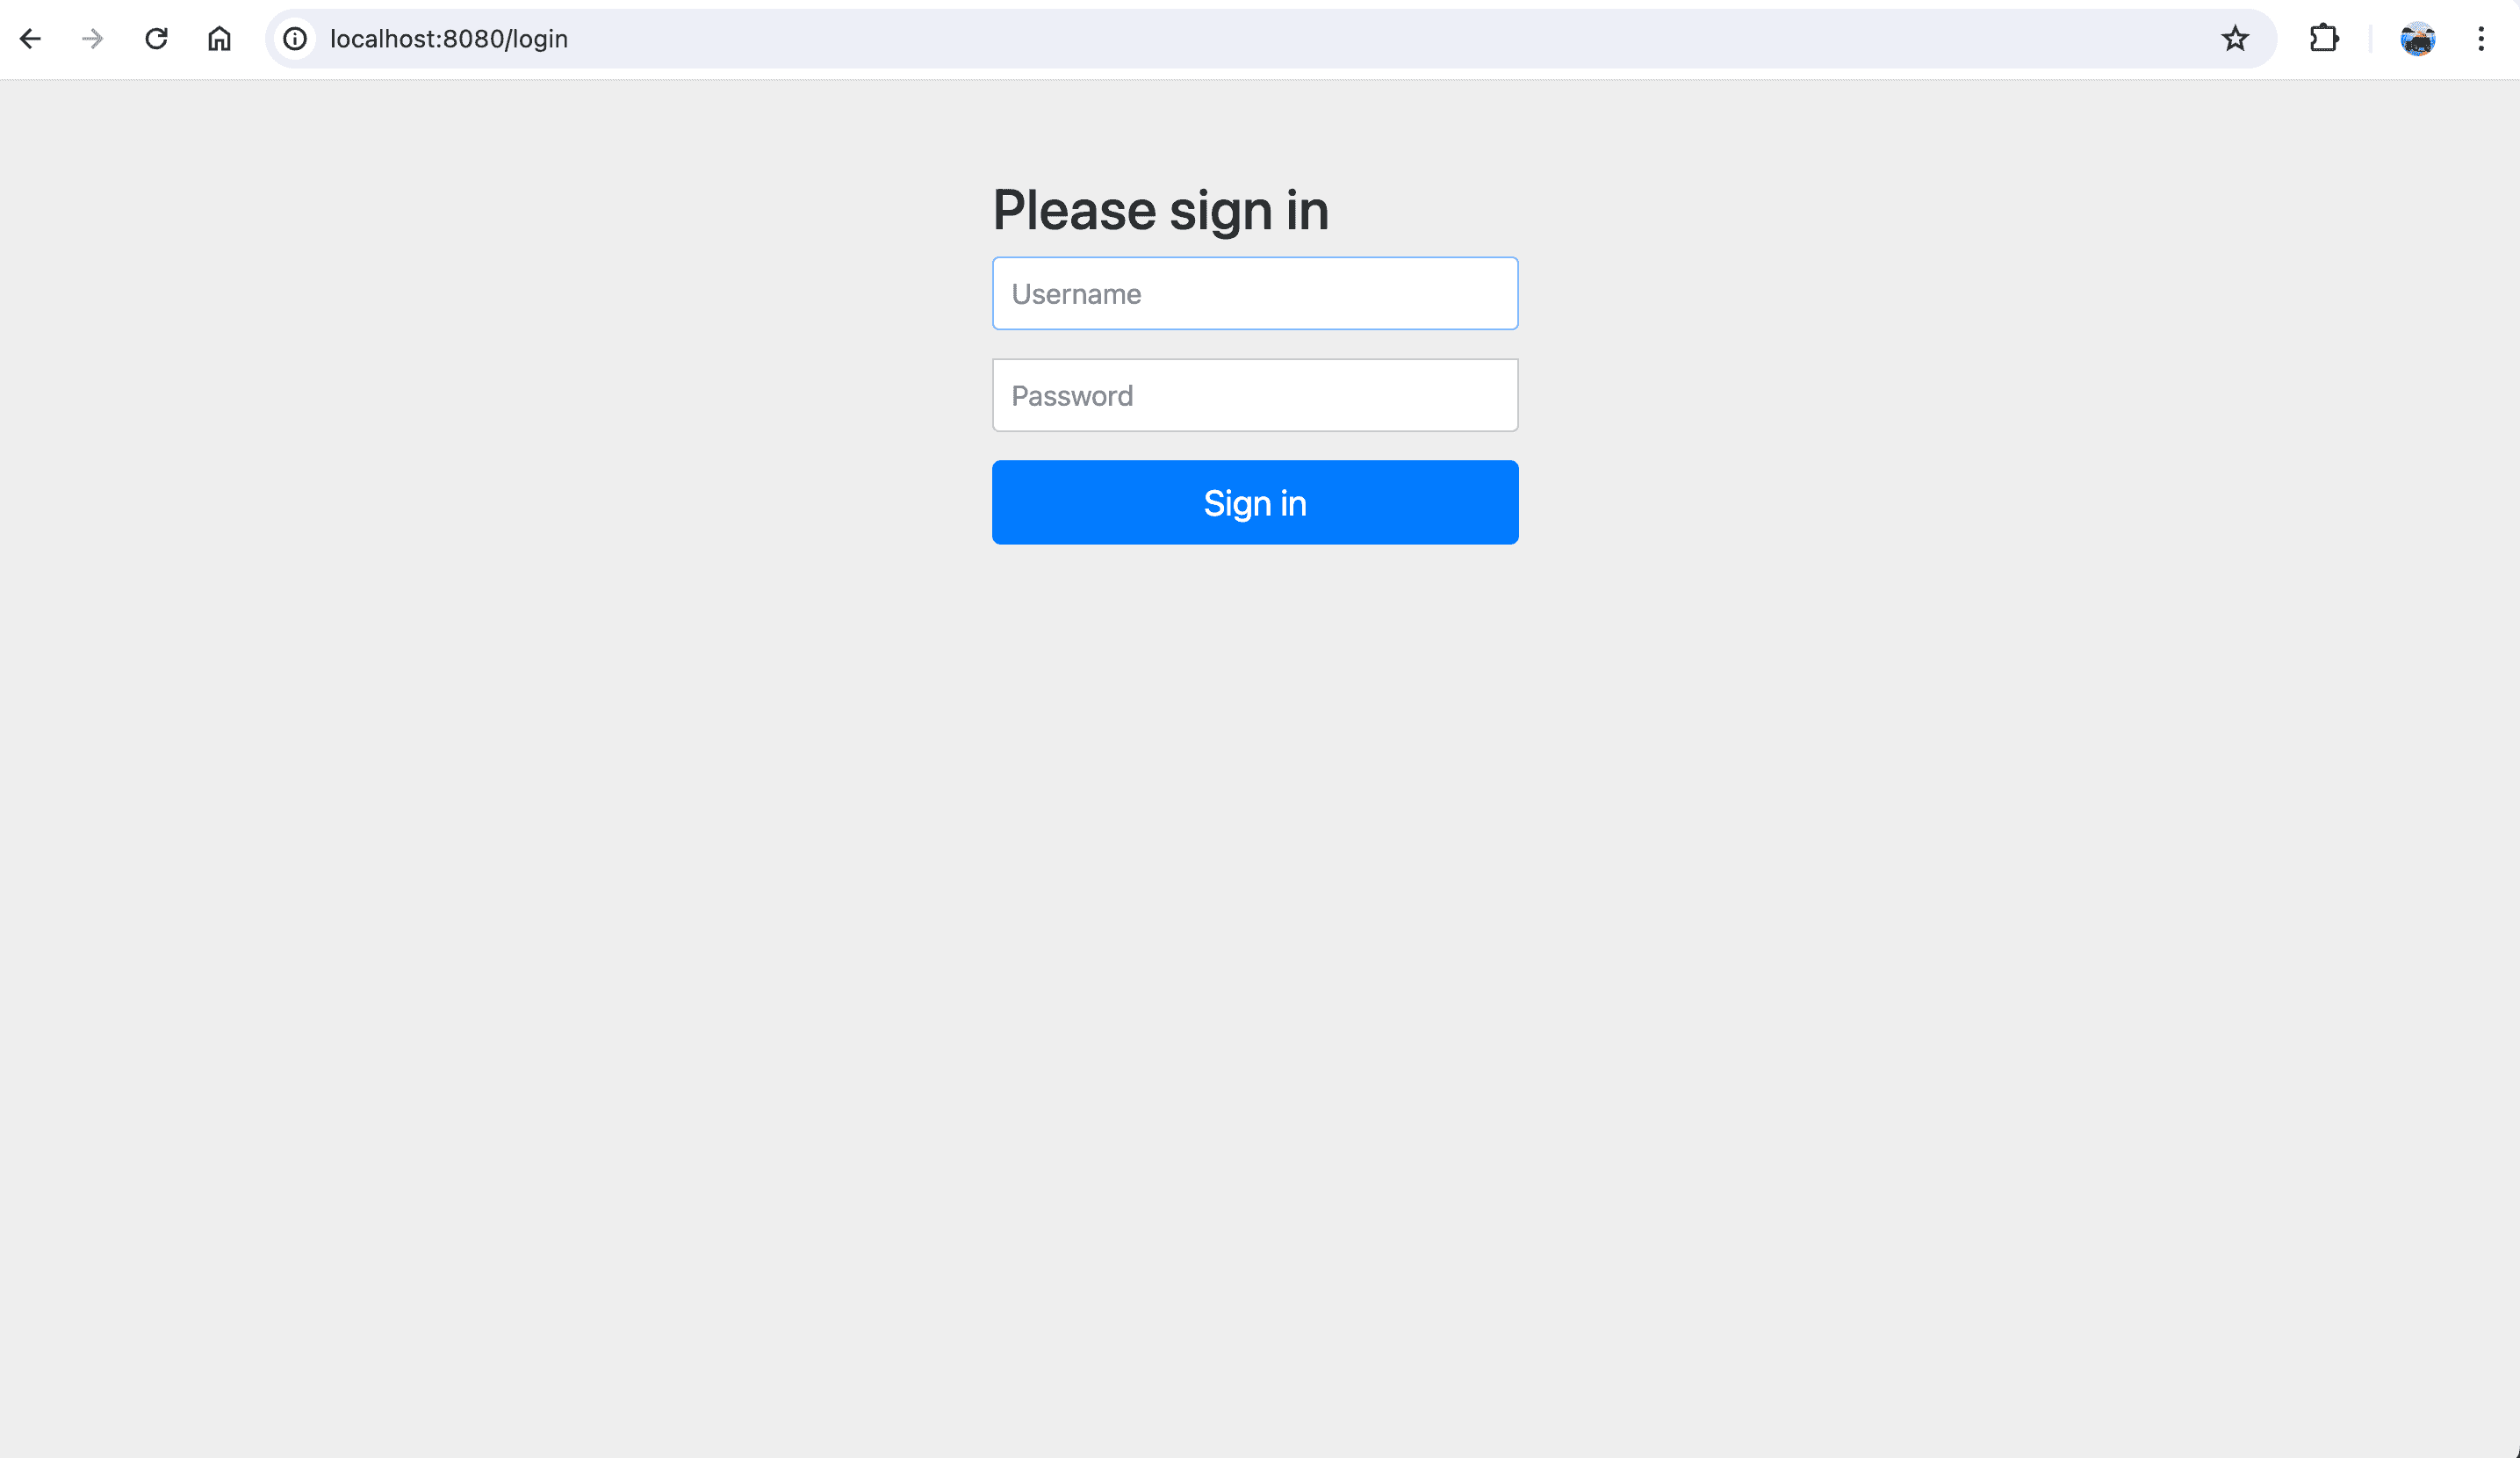This screenshot has height=1458, width=2520.
Task: View site information for localhost
Action: 295,39
